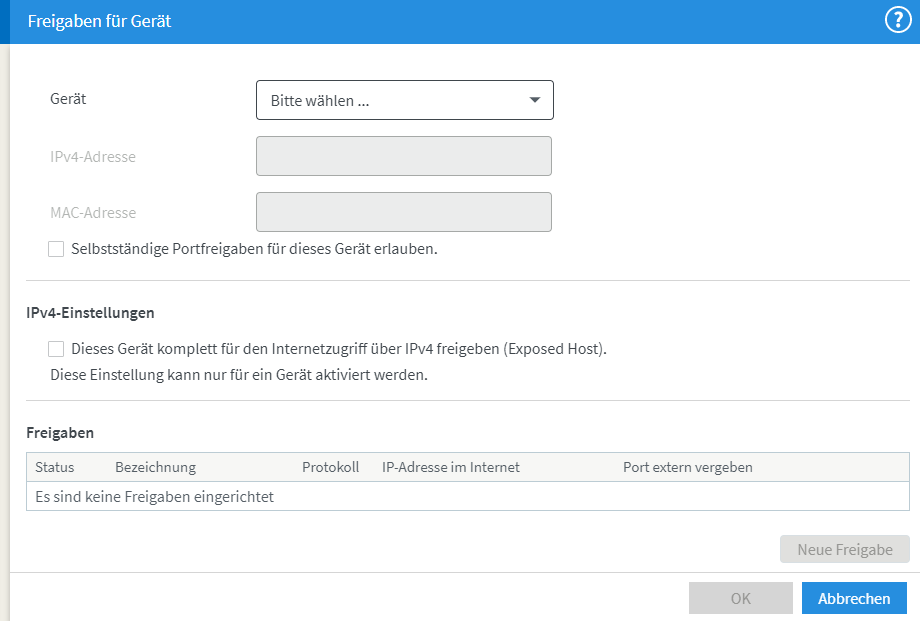Select the Status column header

(55, 467)
